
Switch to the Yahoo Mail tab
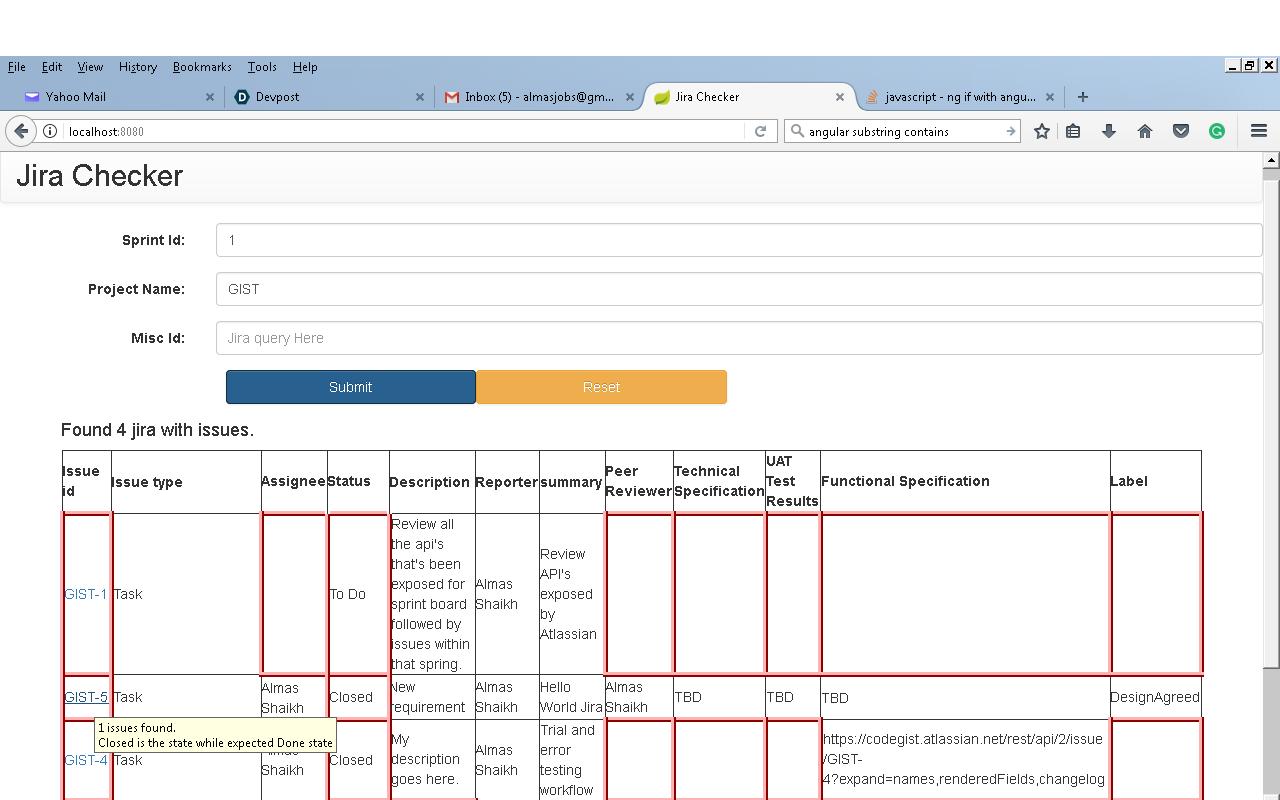tap(120, 97)
